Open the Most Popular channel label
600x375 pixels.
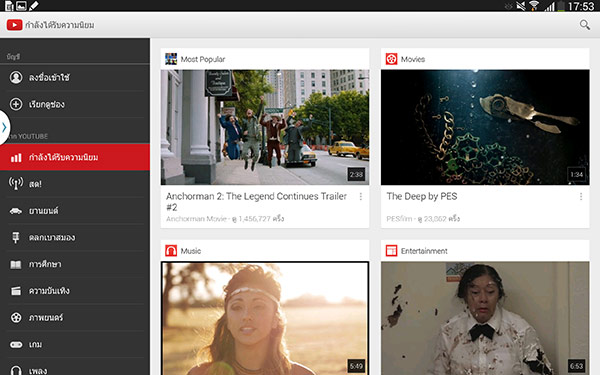click(202, 59)
